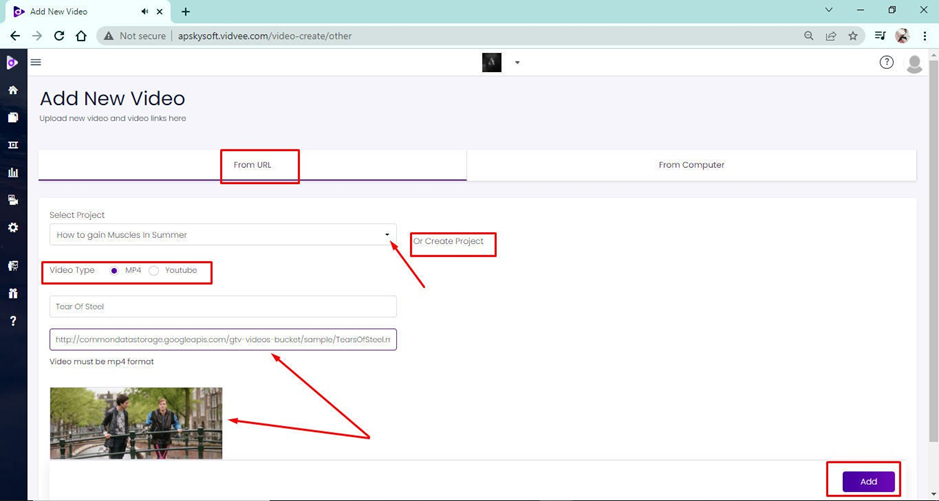Screen dimensions: 939x501
Task: Click the Video Type label
Action: coord(72,270)
